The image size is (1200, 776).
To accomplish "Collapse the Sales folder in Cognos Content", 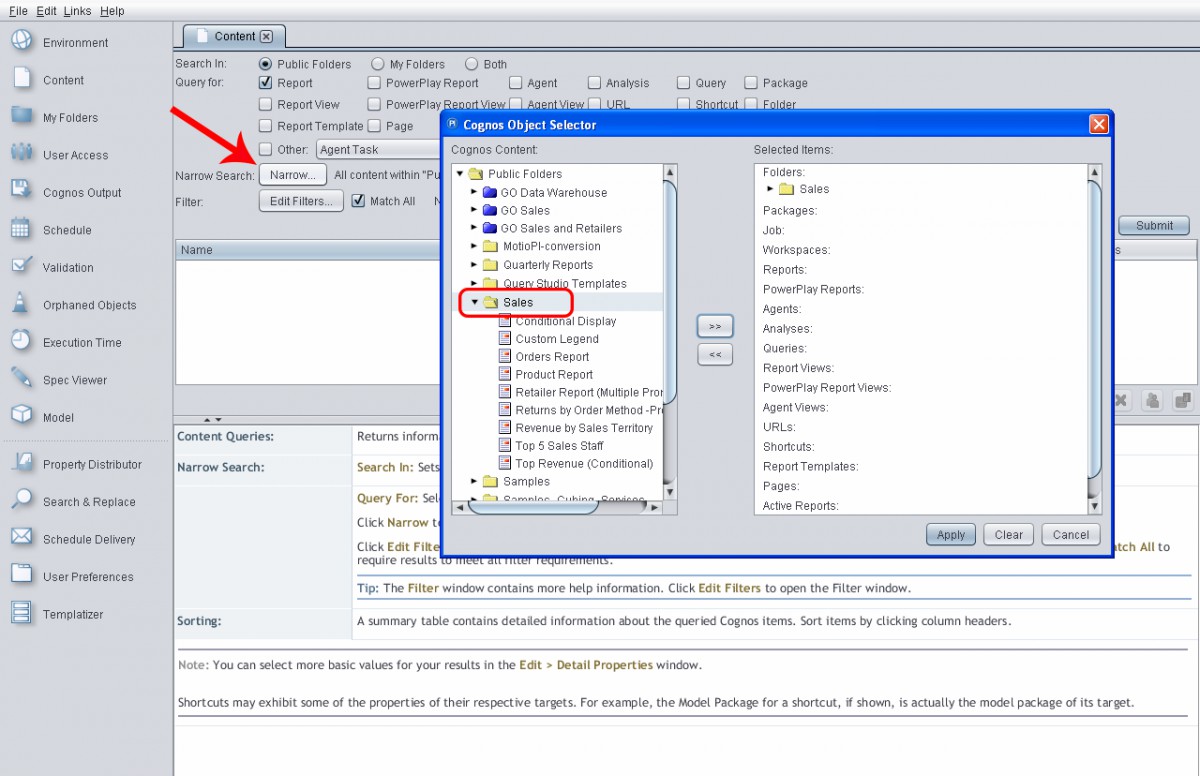I will pyautogui.click(x=474, y=302).
